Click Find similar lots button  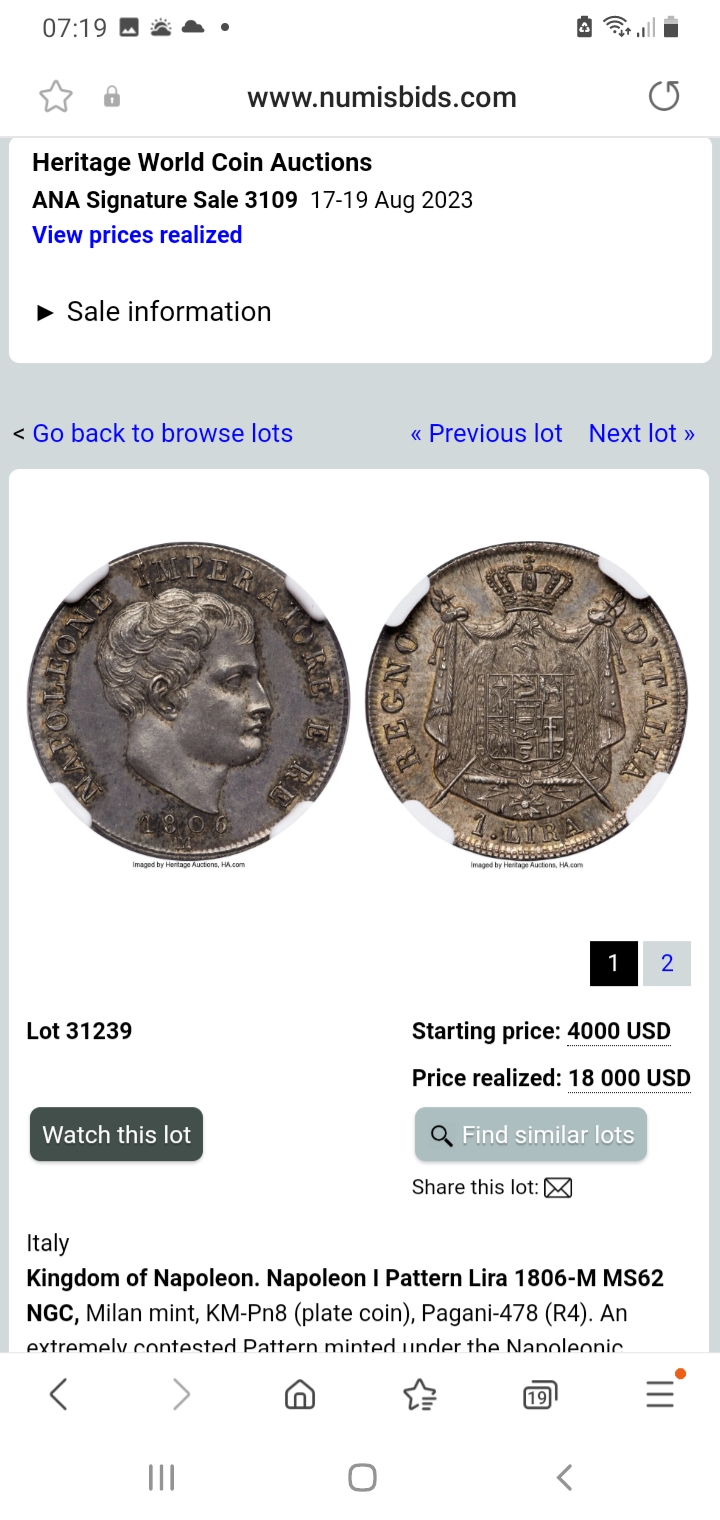(531, 1134)
